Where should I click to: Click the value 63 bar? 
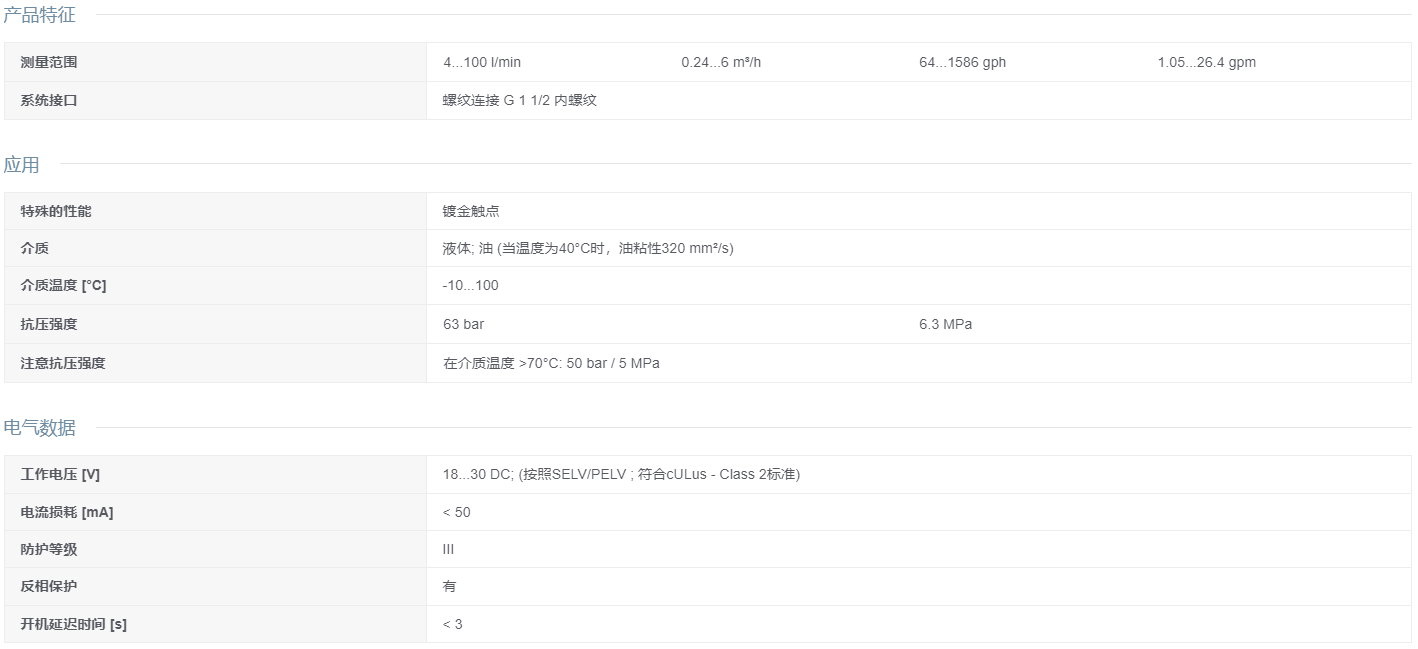click(x=463, y=324)
